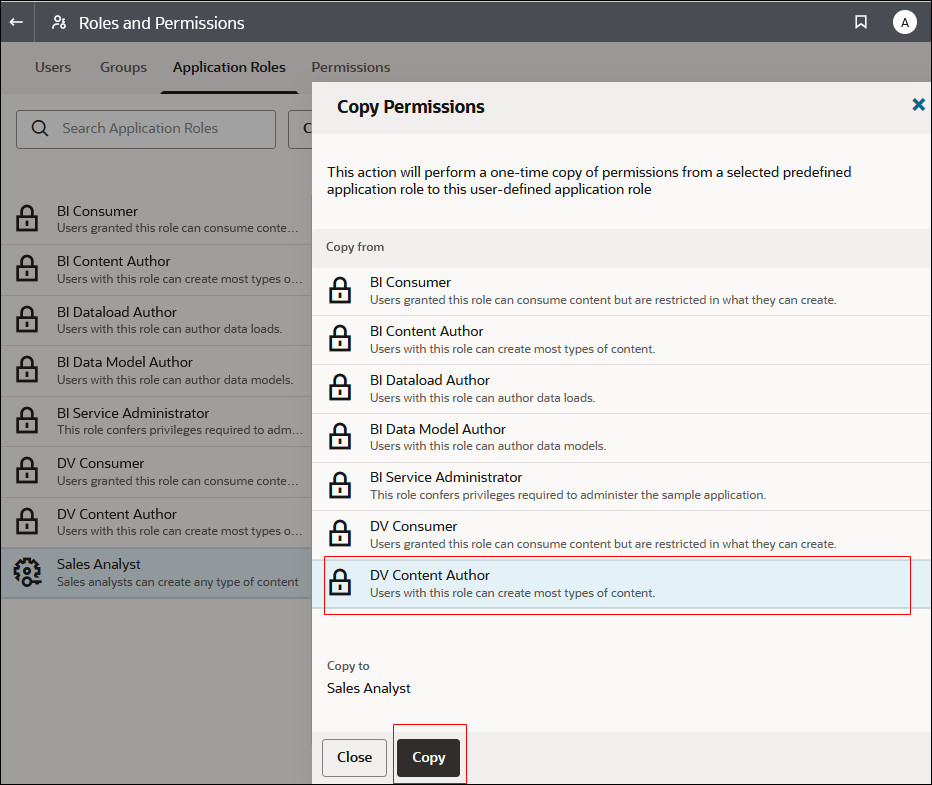Image resolution: width=932 pixels, height=785 pixels.
Task: Click lock icon of BI Dataload Author in Copy from list
Action: (x=340, y=387)
